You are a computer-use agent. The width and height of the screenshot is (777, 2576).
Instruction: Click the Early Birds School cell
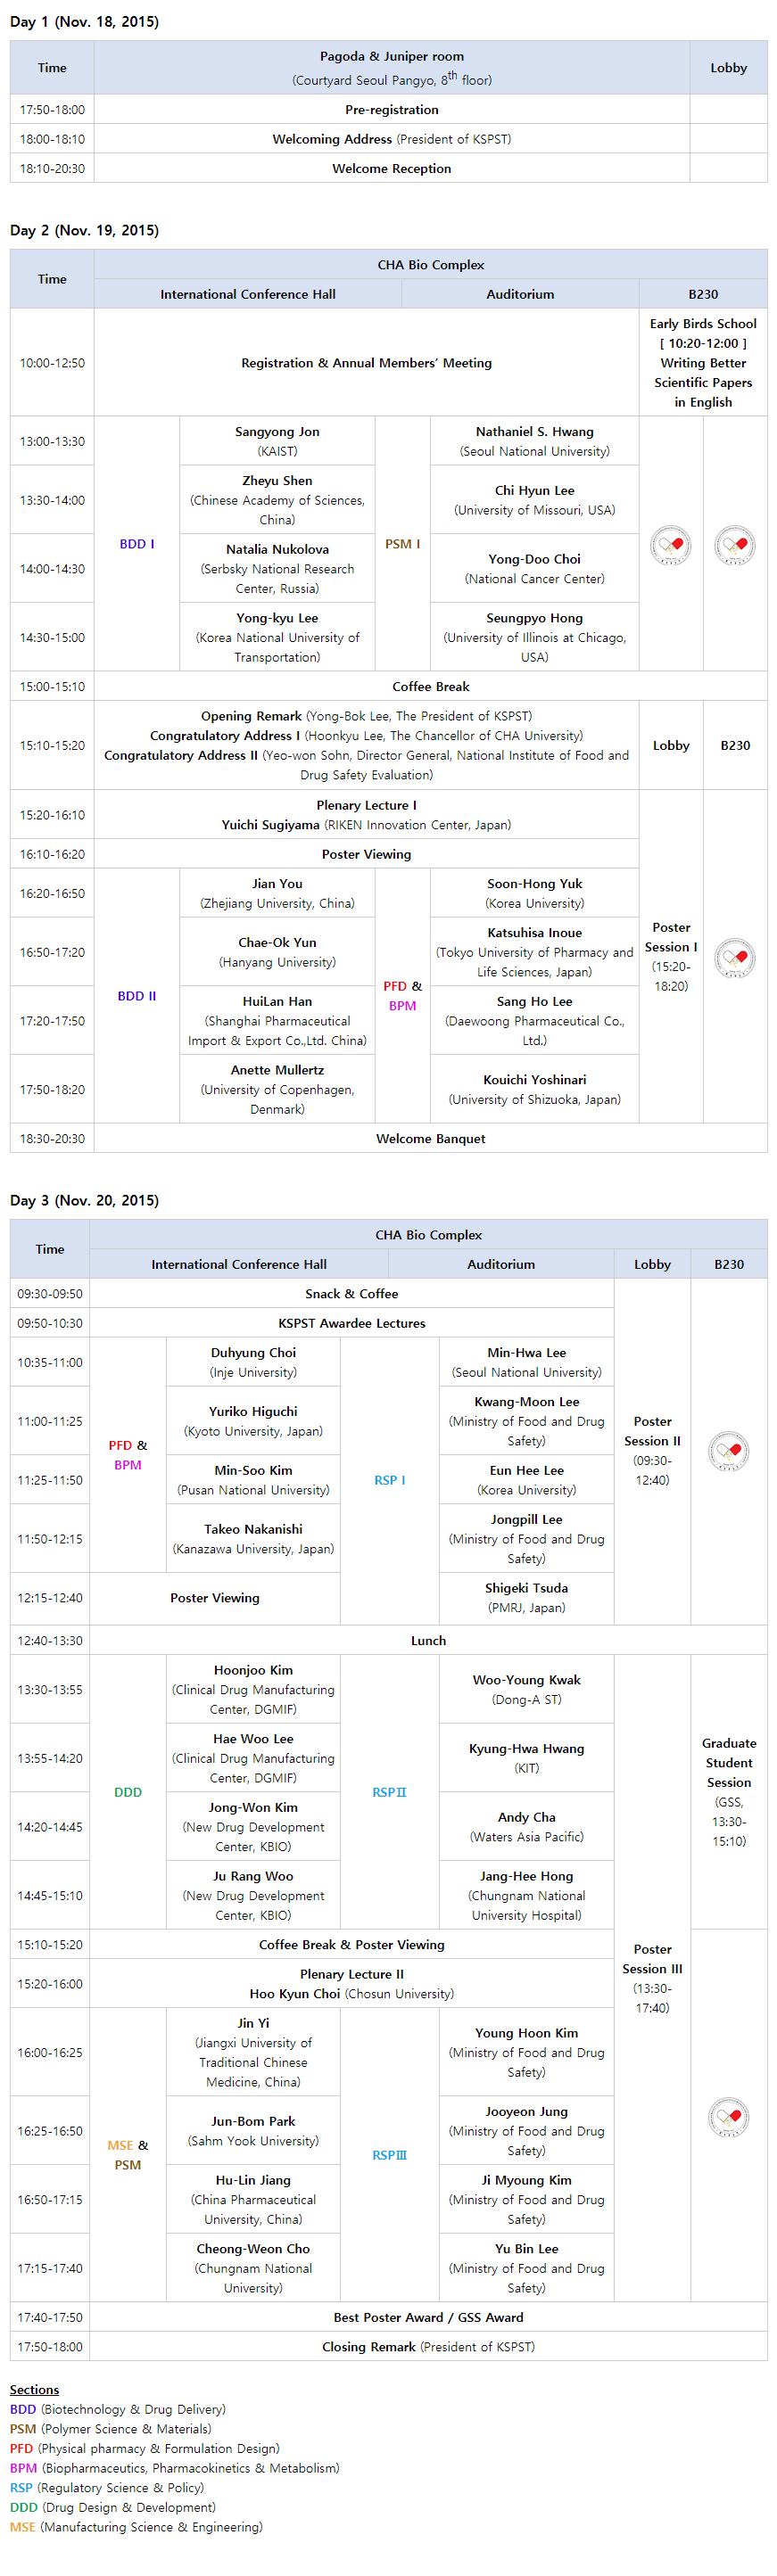(703, 362)
